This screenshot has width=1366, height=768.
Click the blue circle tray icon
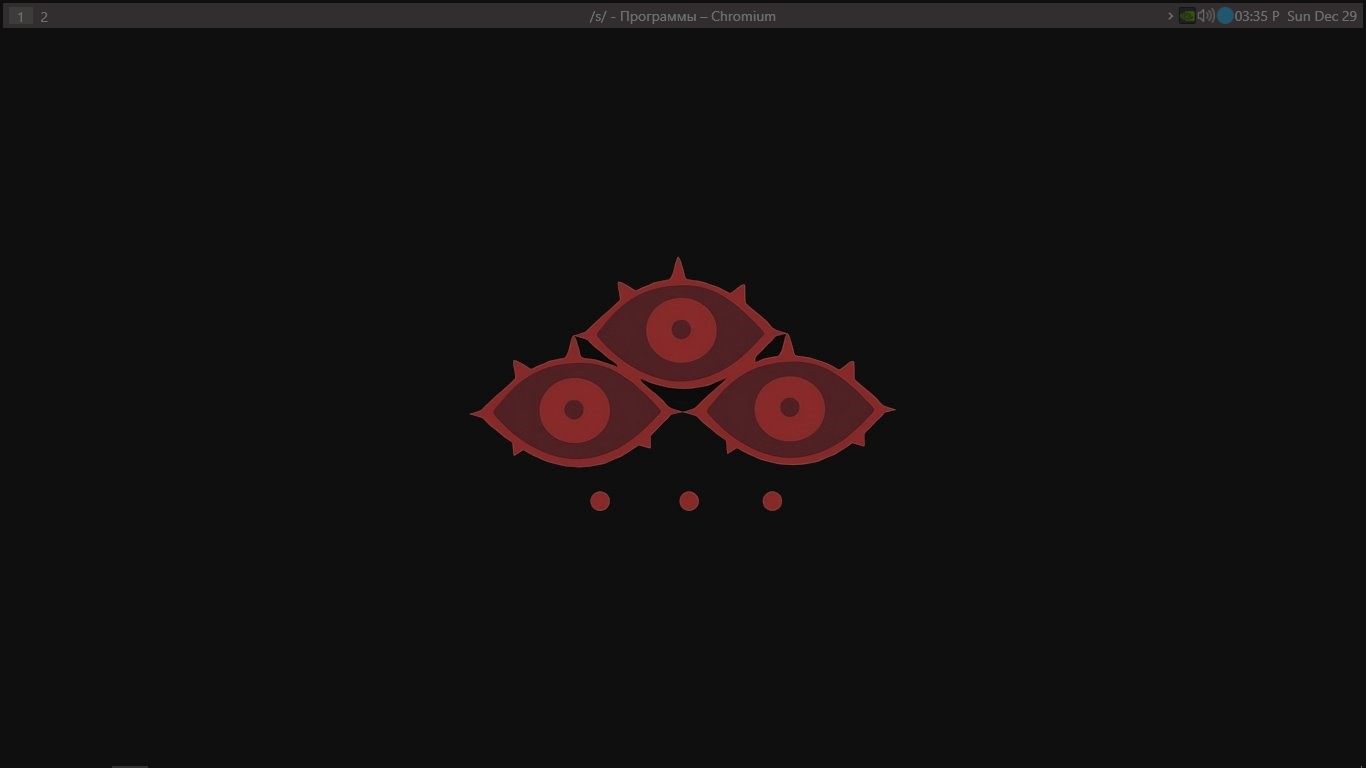[1225, 16]
